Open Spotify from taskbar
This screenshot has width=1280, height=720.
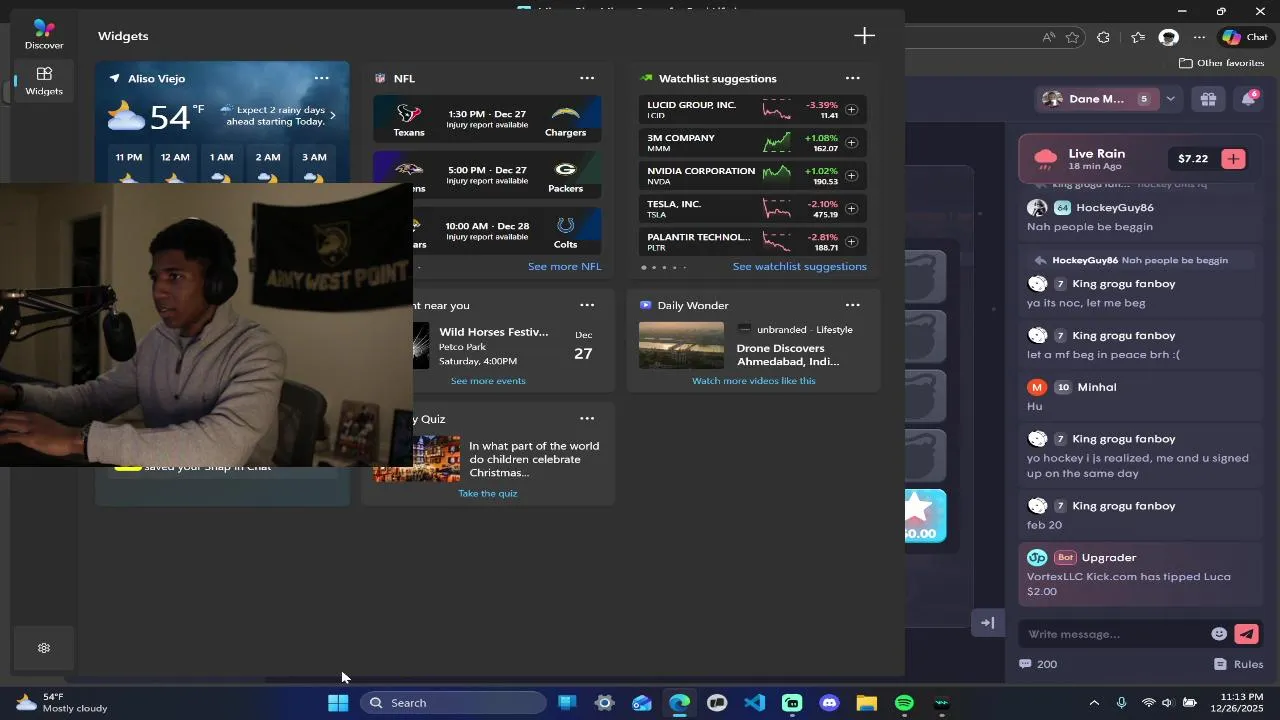coord(904,703)
